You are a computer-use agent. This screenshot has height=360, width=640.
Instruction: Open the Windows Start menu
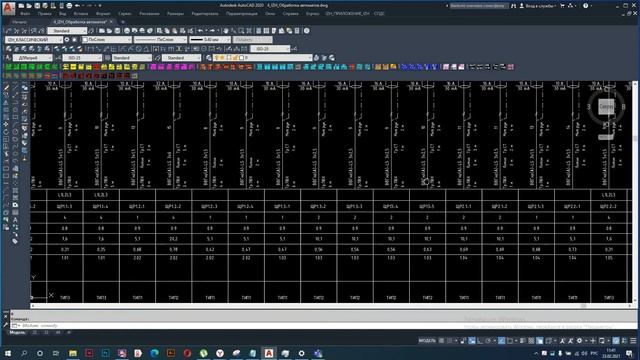[7, 353]
